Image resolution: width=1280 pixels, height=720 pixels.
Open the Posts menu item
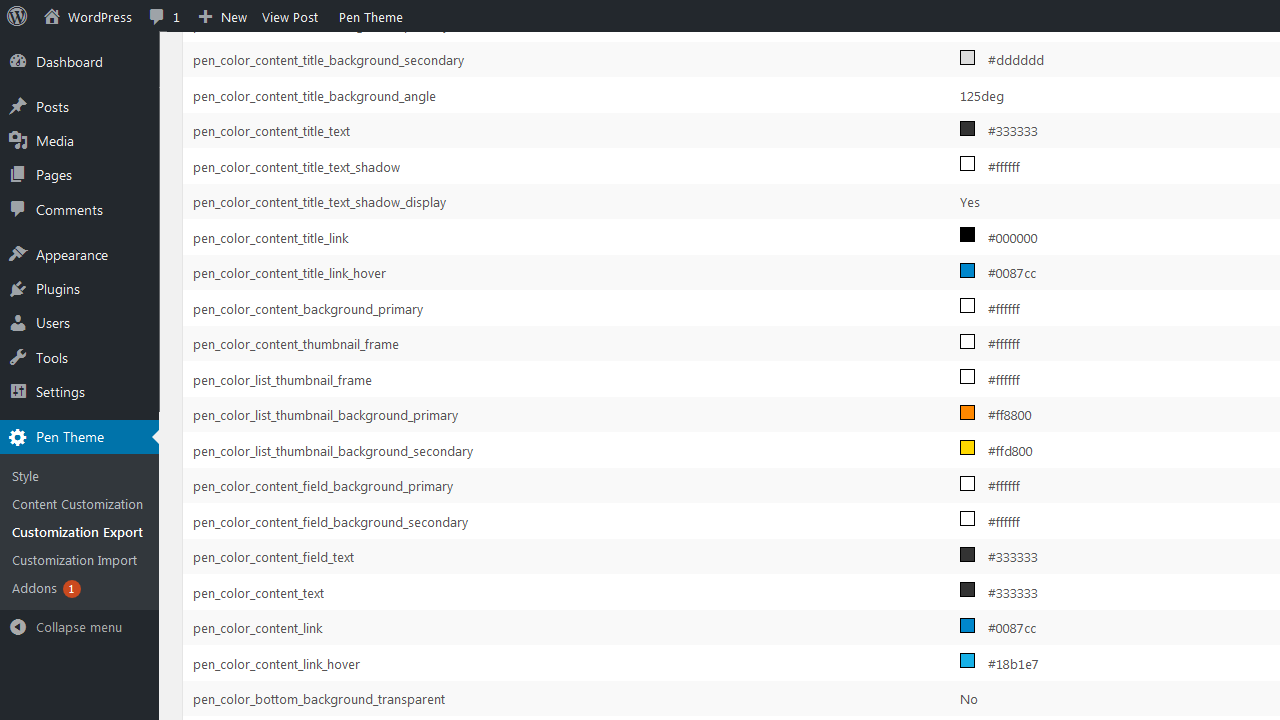(53, 107)
